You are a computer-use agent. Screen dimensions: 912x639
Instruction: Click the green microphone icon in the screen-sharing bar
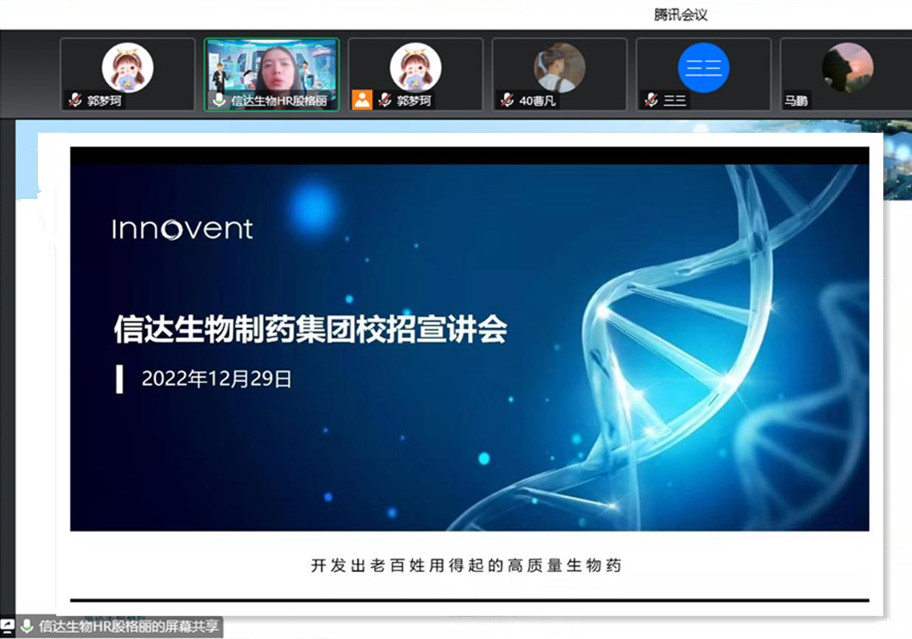pos(27,627)
